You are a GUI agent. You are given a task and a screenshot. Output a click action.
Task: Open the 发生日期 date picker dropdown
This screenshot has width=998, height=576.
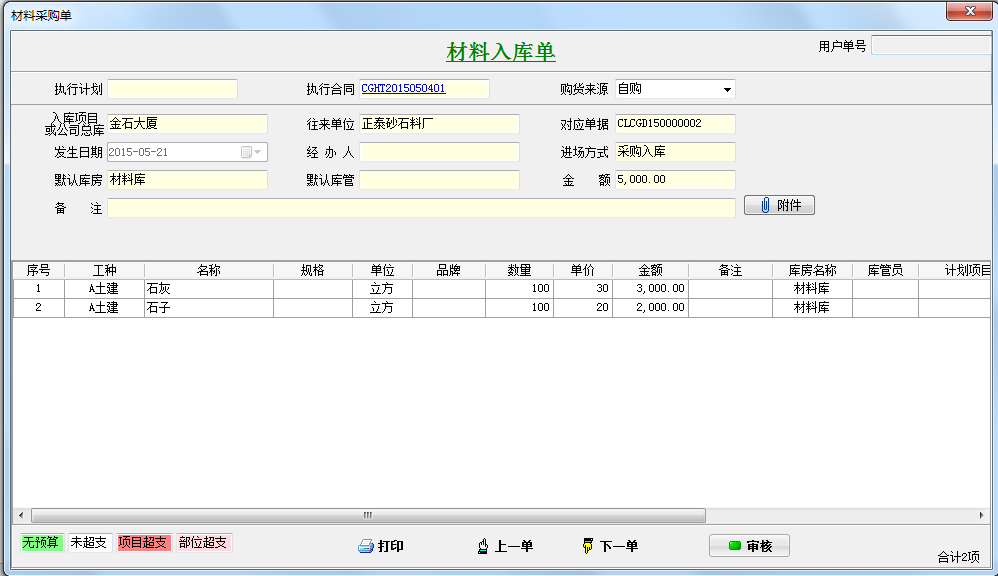258,152
